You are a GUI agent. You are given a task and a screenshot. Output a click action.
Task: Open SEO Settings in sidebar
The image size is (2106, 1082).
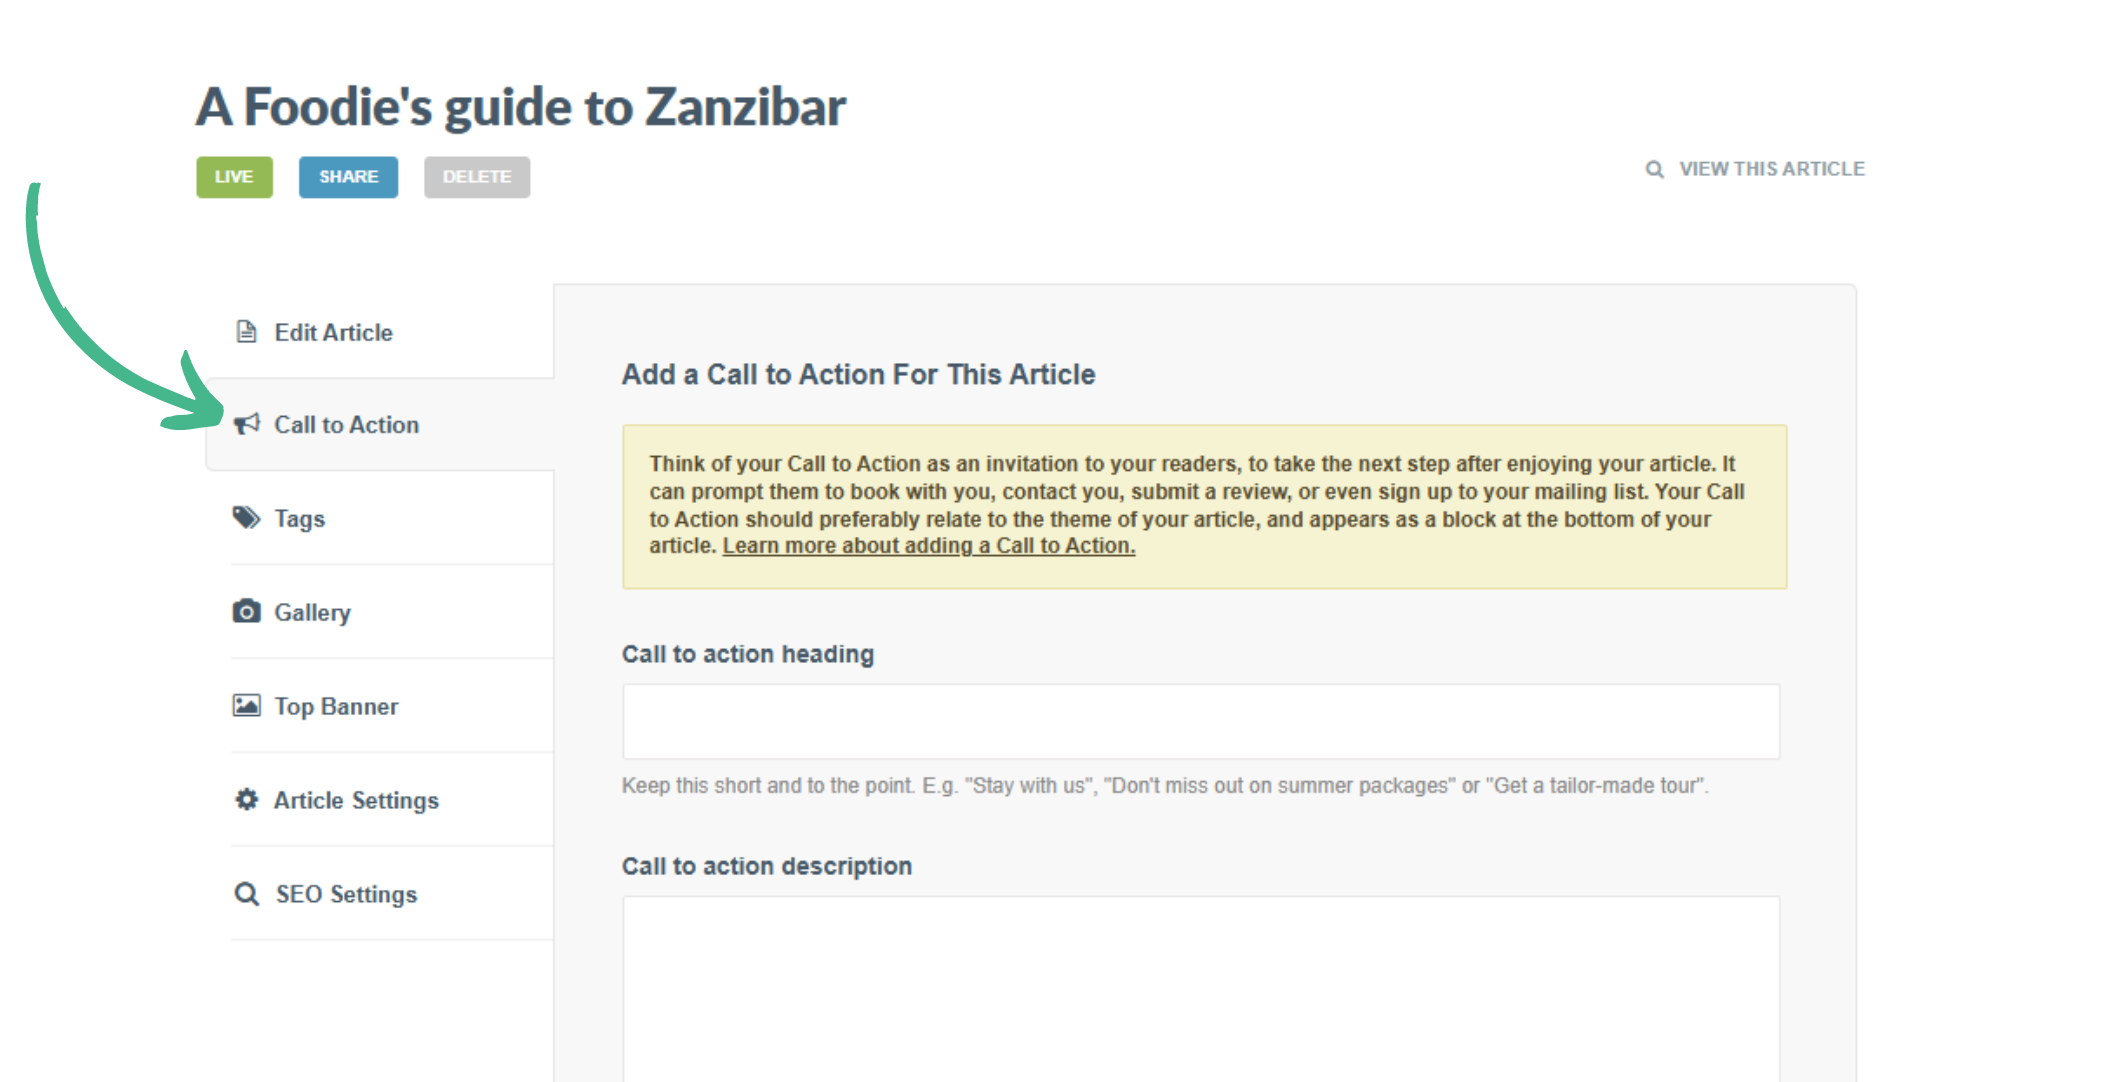(x=346, y=895)
